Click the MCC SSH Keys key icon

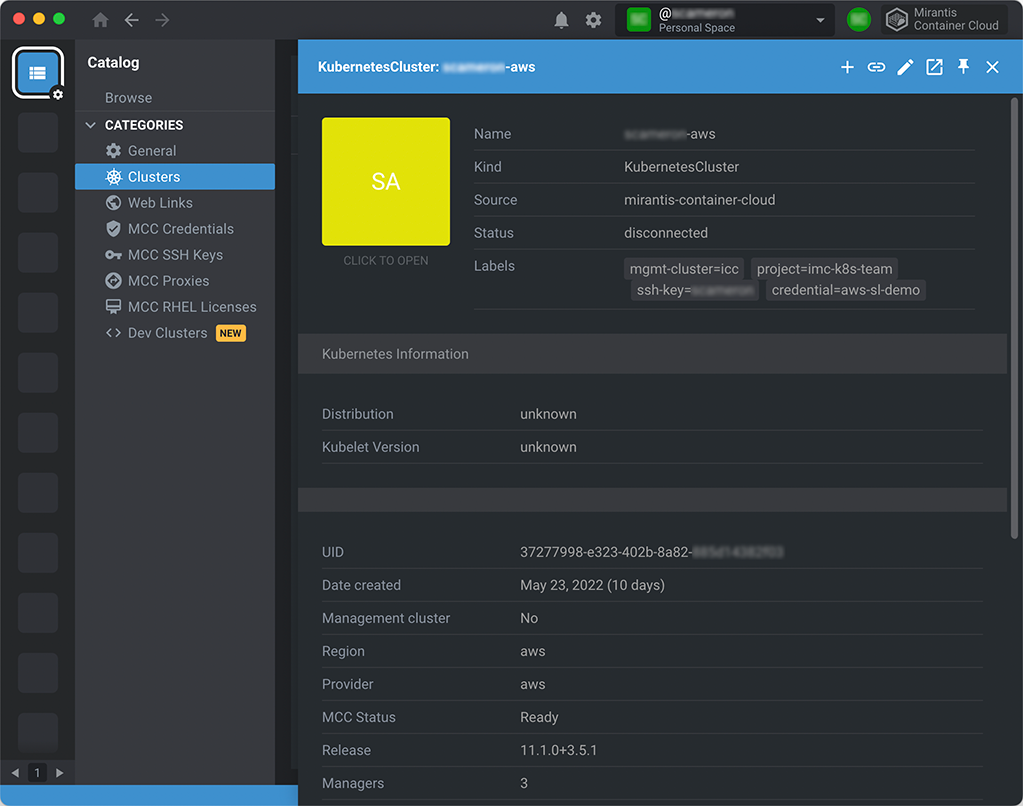click(114, 255)
